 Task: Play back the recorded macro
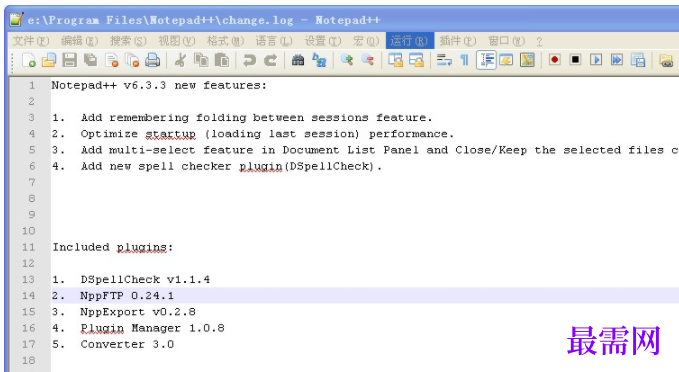click(596, 60)
